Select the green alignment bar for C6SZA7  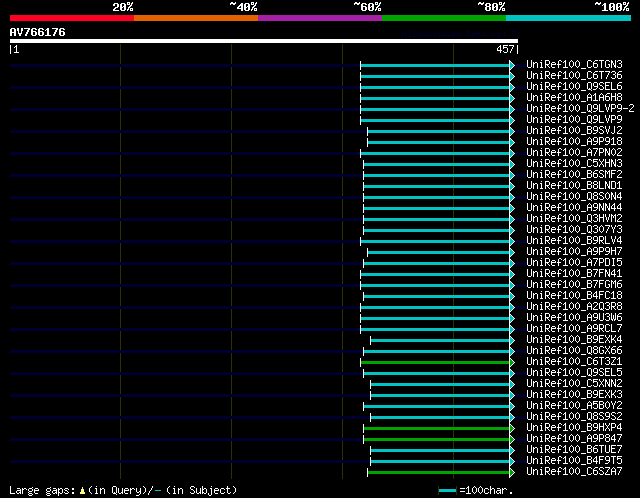pyautogui.click(x=439, y=473)
